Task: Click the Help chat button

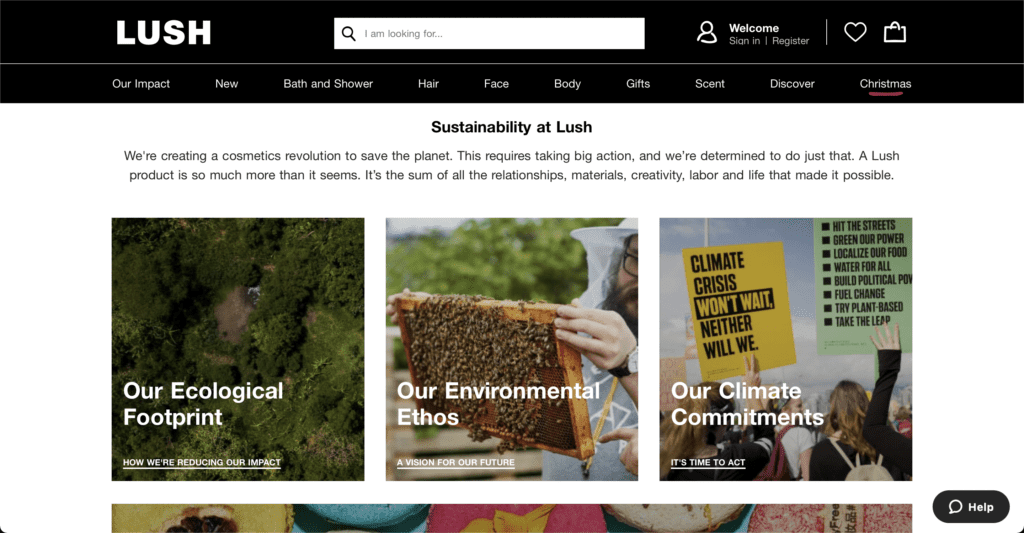Action: 971,507
